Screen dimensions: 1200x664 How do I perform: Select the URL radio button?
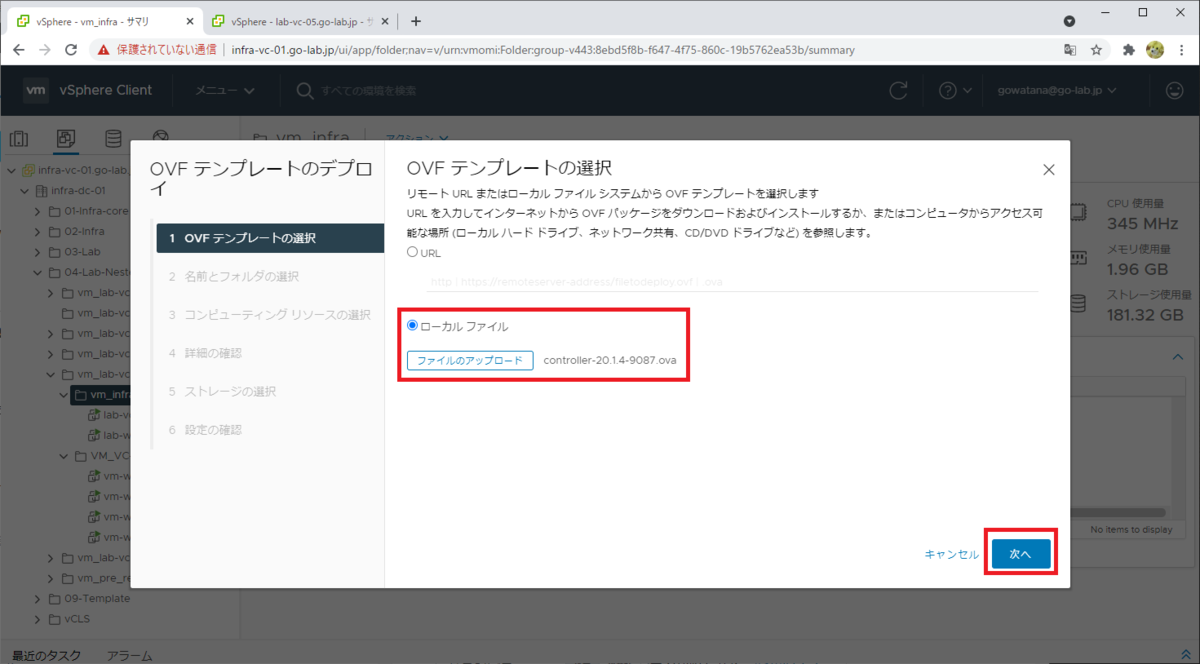coord(411,252)
